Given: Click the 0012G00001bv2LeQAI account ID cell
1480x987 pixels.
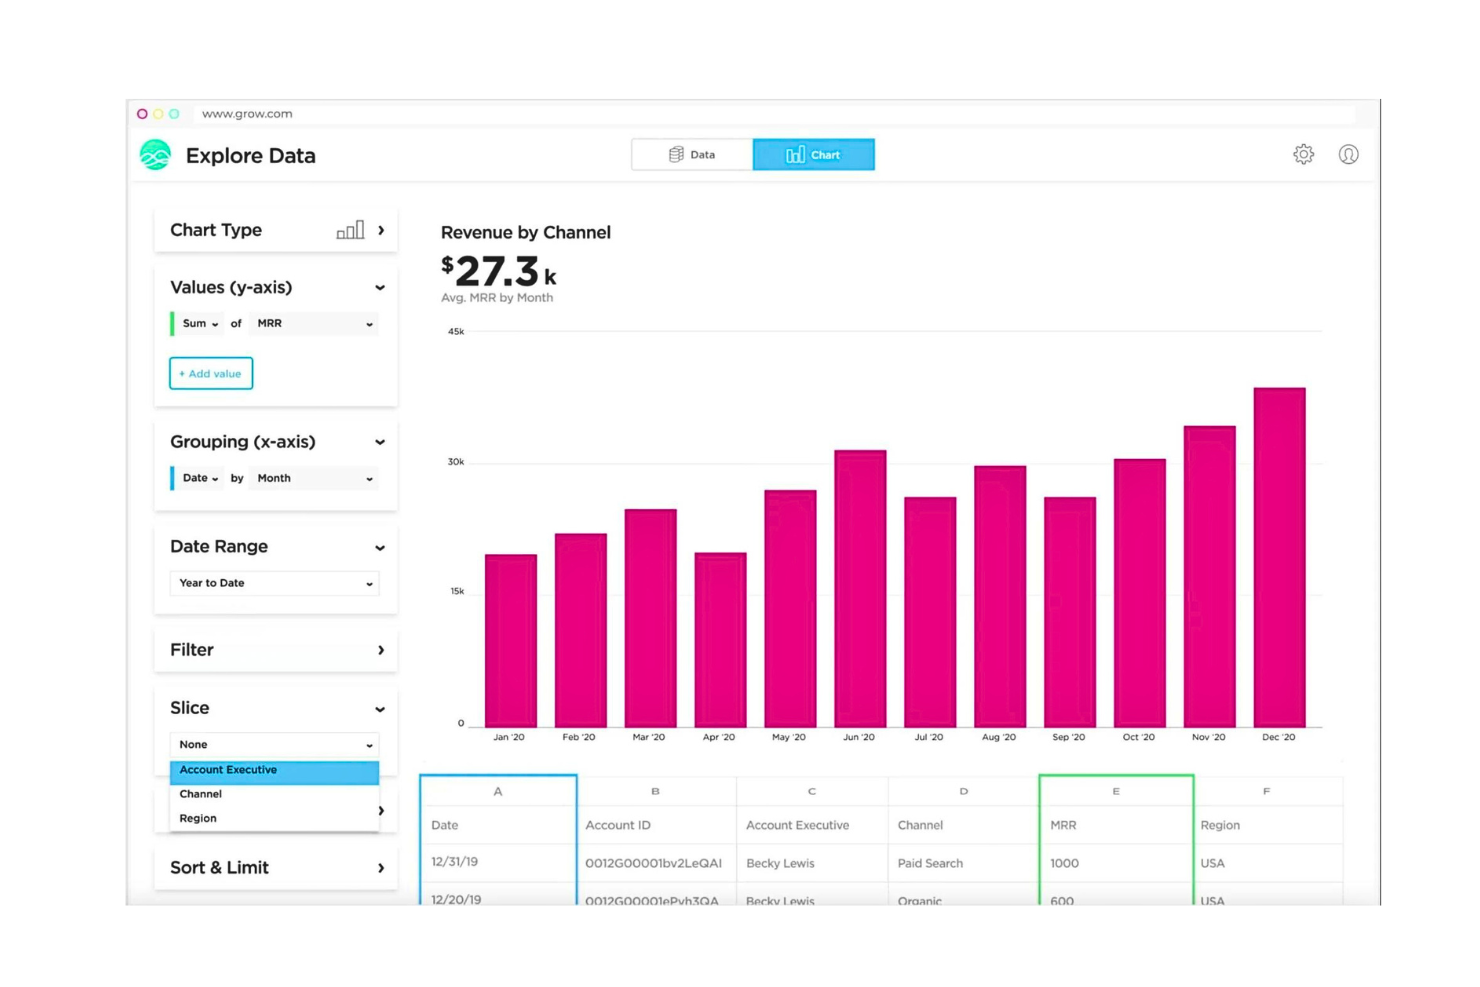Looking at the screenshot, I should coord(656,863).
